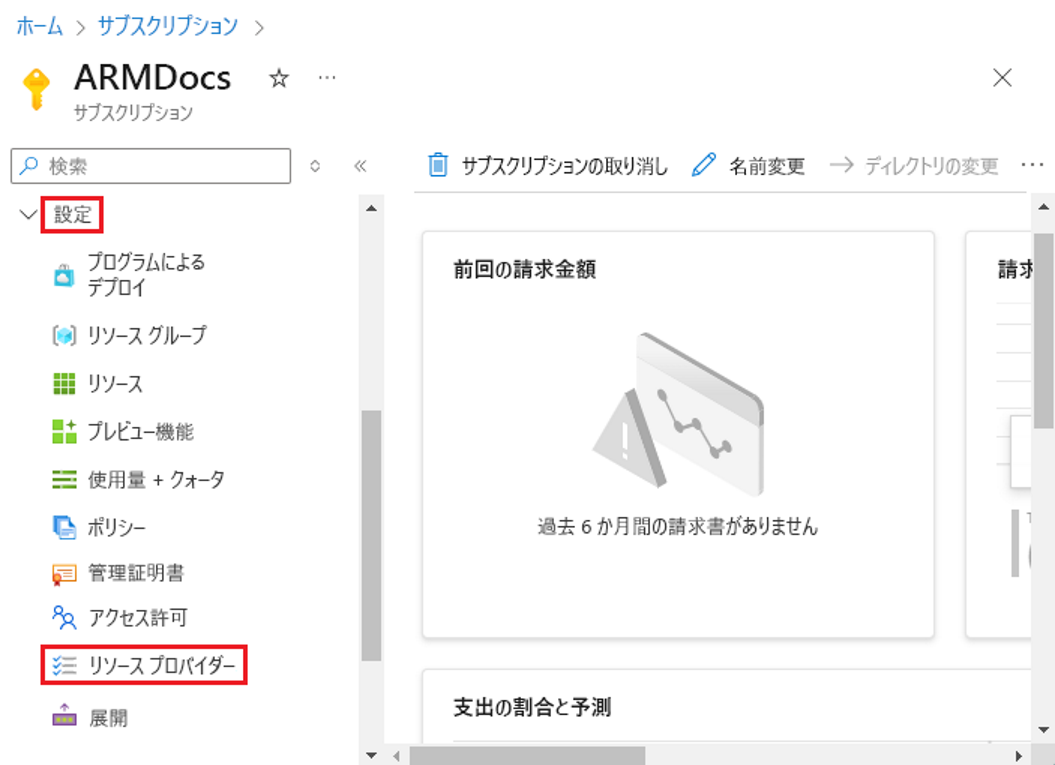The image size is (1055, 765).
Task: Click the usage quotas bars icon
Action: click(x=65, y=479)
